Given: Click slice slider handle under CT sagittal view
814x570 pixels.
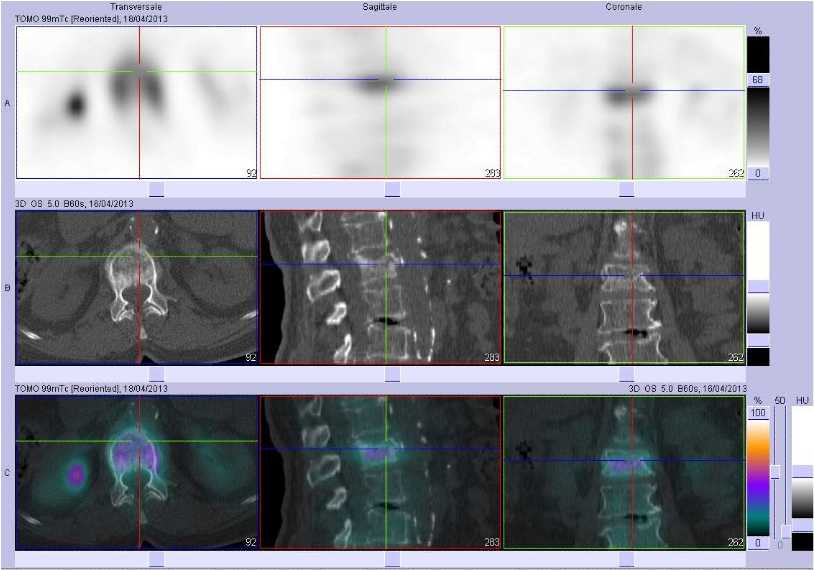Looking at the screenshot, I should click(x=392, y=374).
